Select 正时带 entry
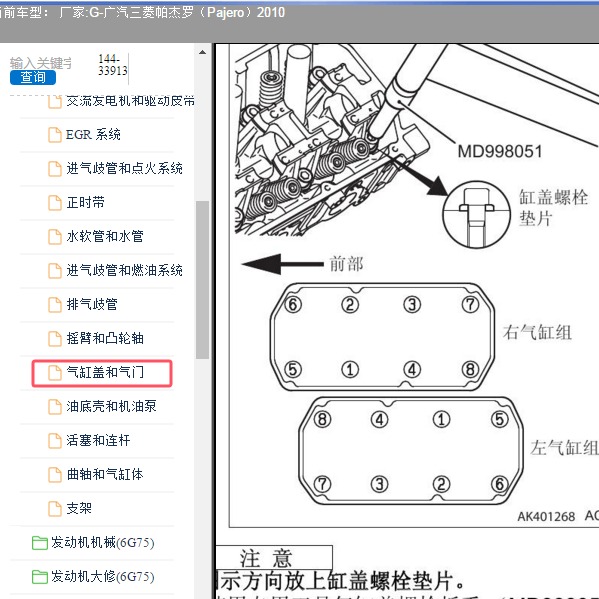This screenshot has height=599, width=599. click(x=85, y=202)
